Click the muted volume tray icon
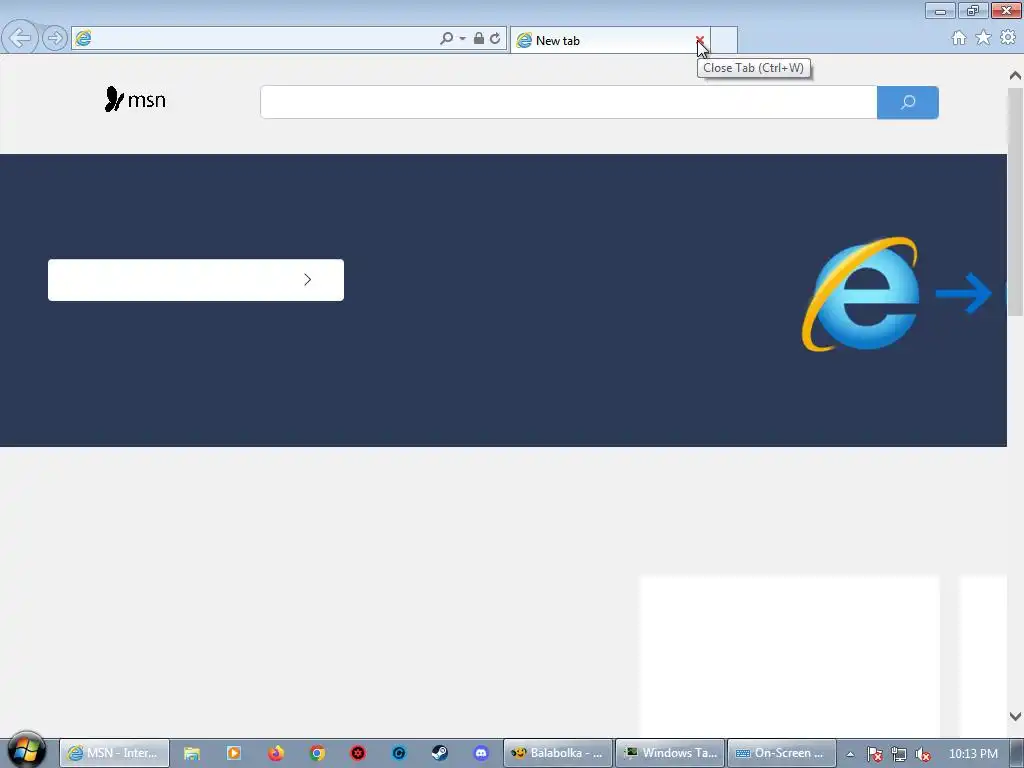Screen dimensions: 1024x768 pyautogui.click(x=923, y=754)
